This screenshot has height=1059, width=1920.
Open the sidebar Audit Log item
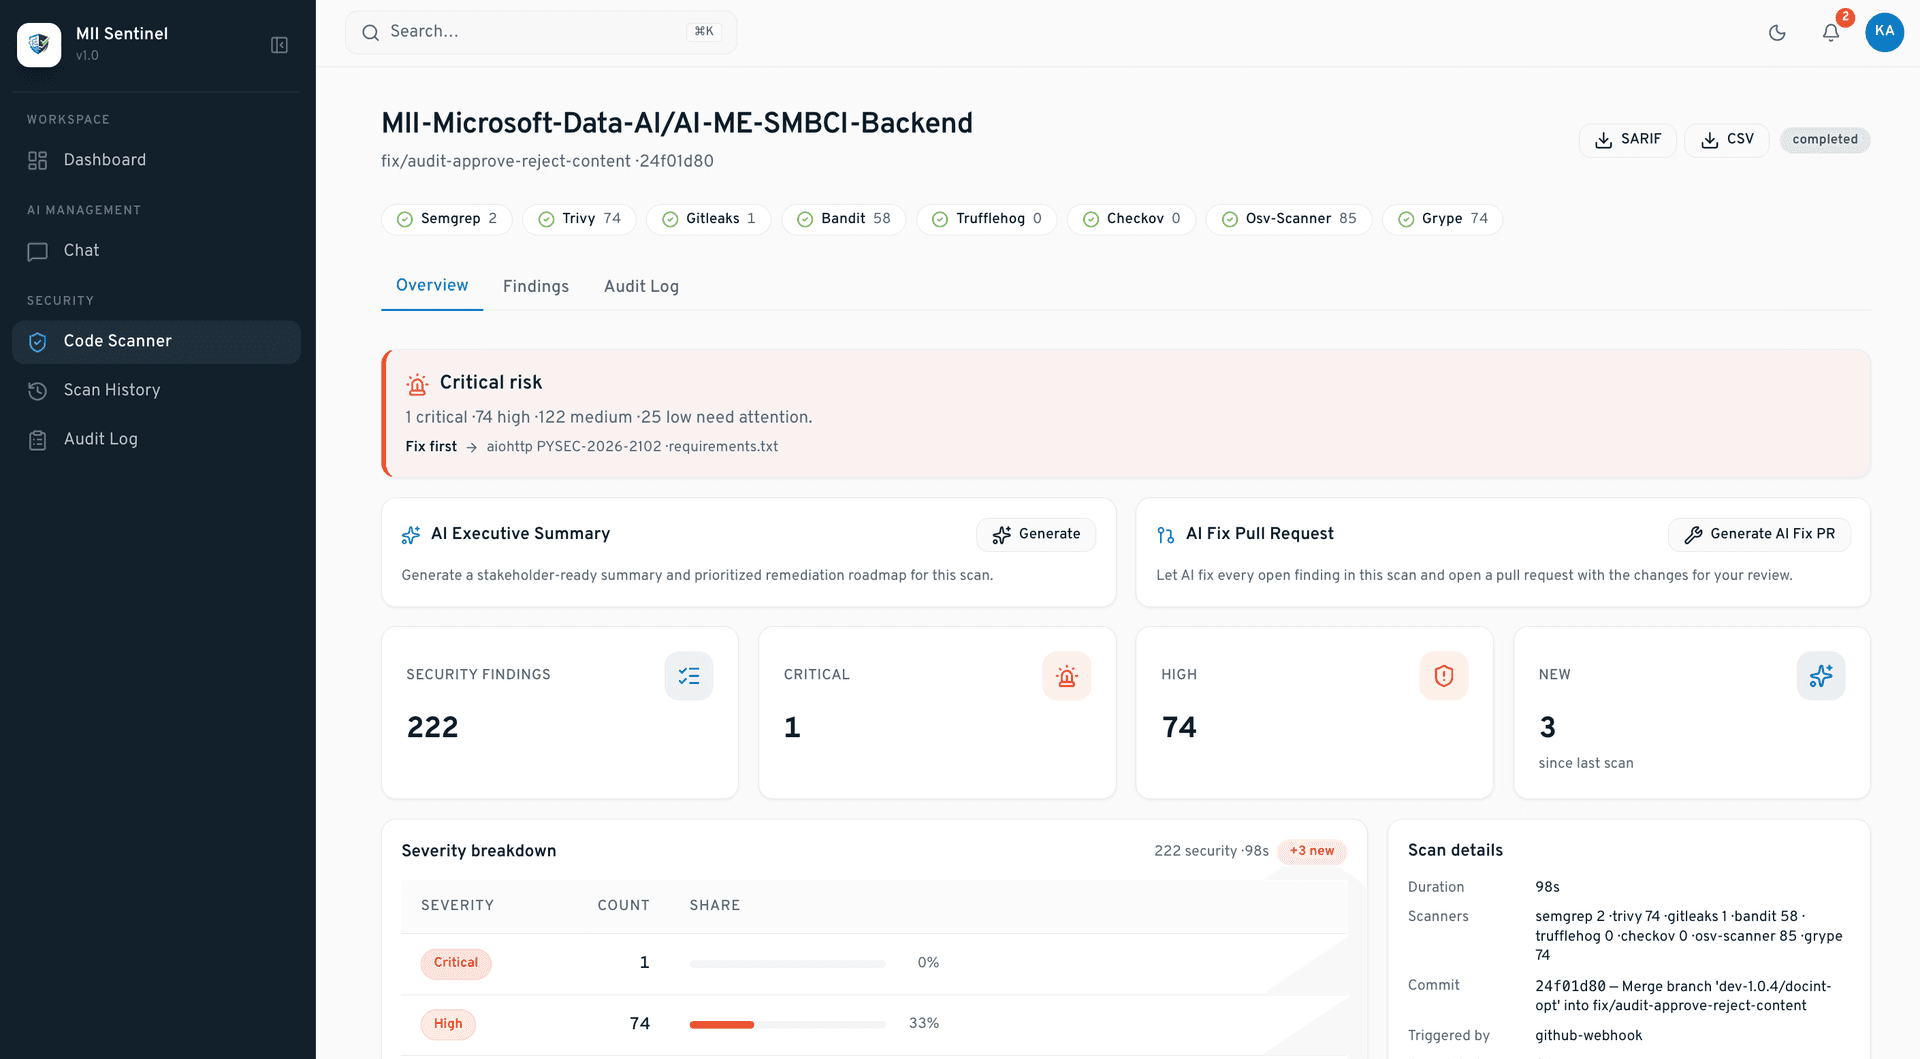pyautogui.click(x=157, y=440)
